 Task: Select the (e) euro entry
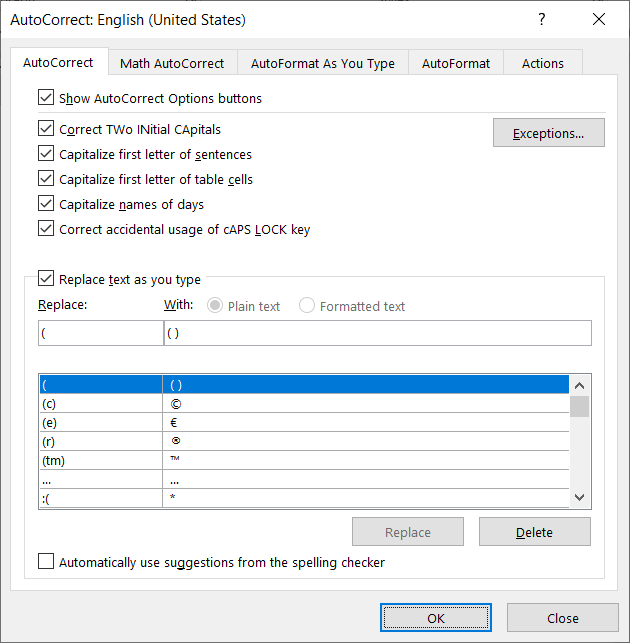coord(304,422)
